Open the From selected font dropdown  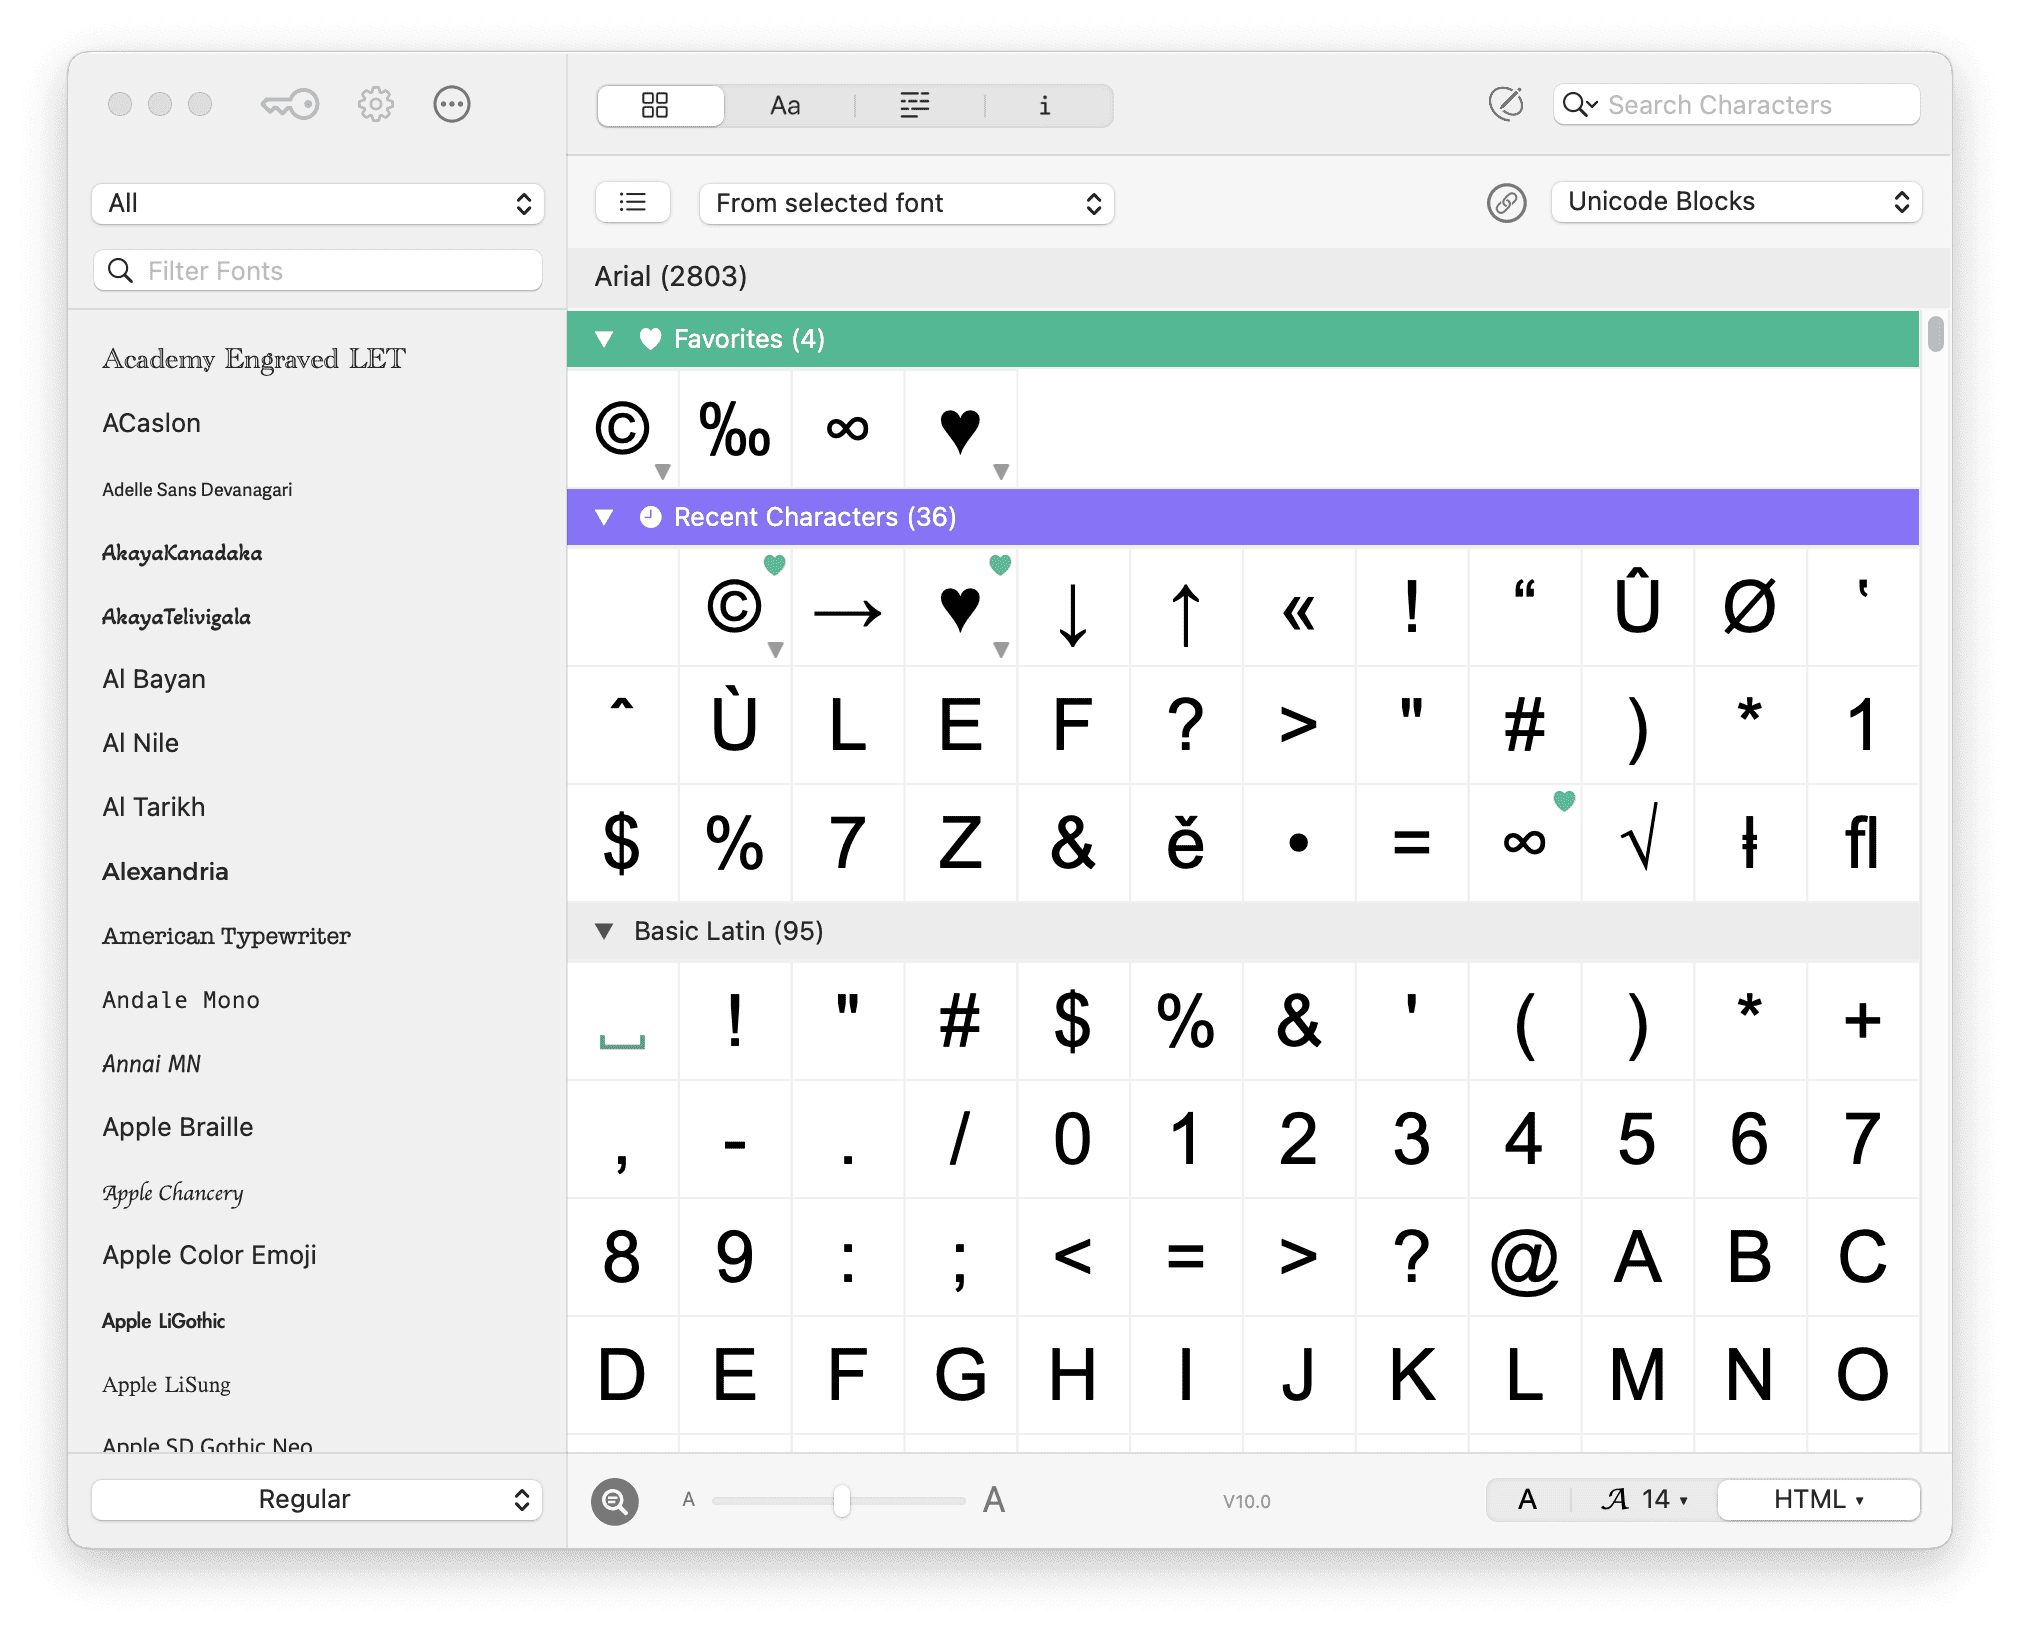click(x=905, y=203)
